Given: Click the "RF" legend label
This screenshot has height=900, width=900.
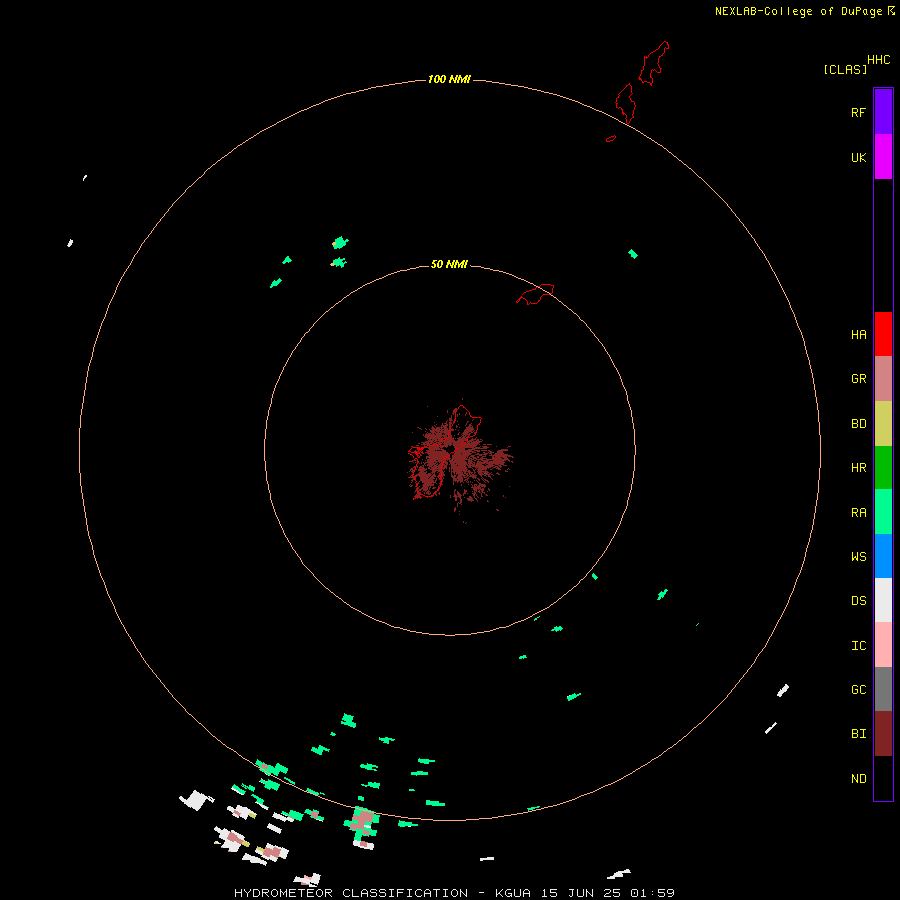Looking at the screenshot, I should 859,112.
